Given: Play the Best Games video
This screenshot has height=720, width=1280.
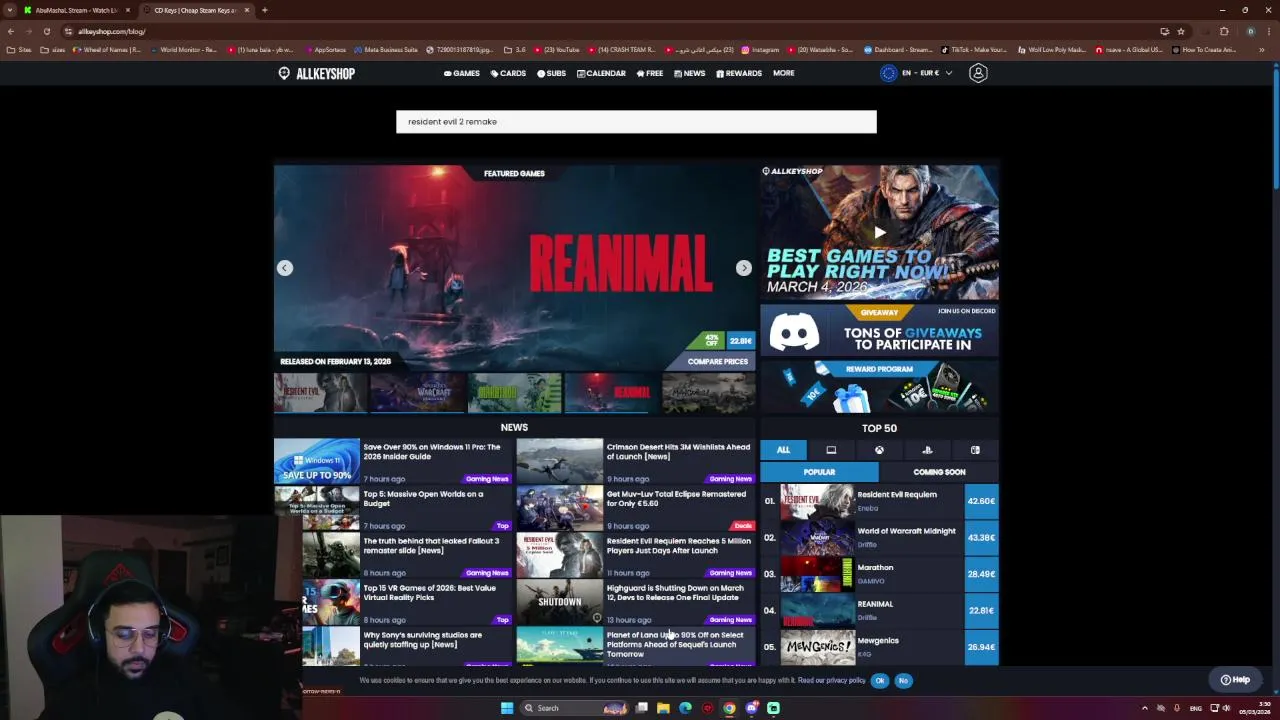Looking at the screenshot, I should (x=880, y=232).
